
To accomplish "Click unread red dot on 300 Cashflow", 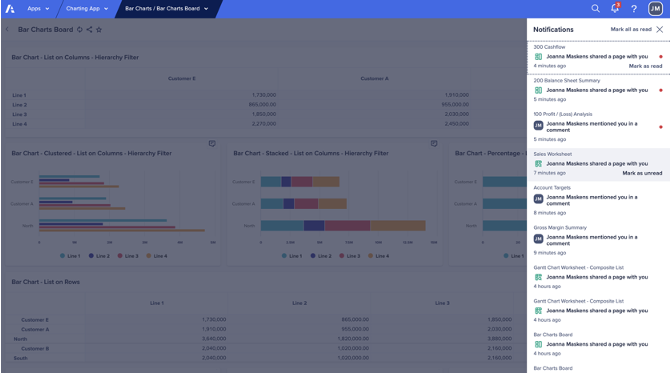I will point(661,56).
